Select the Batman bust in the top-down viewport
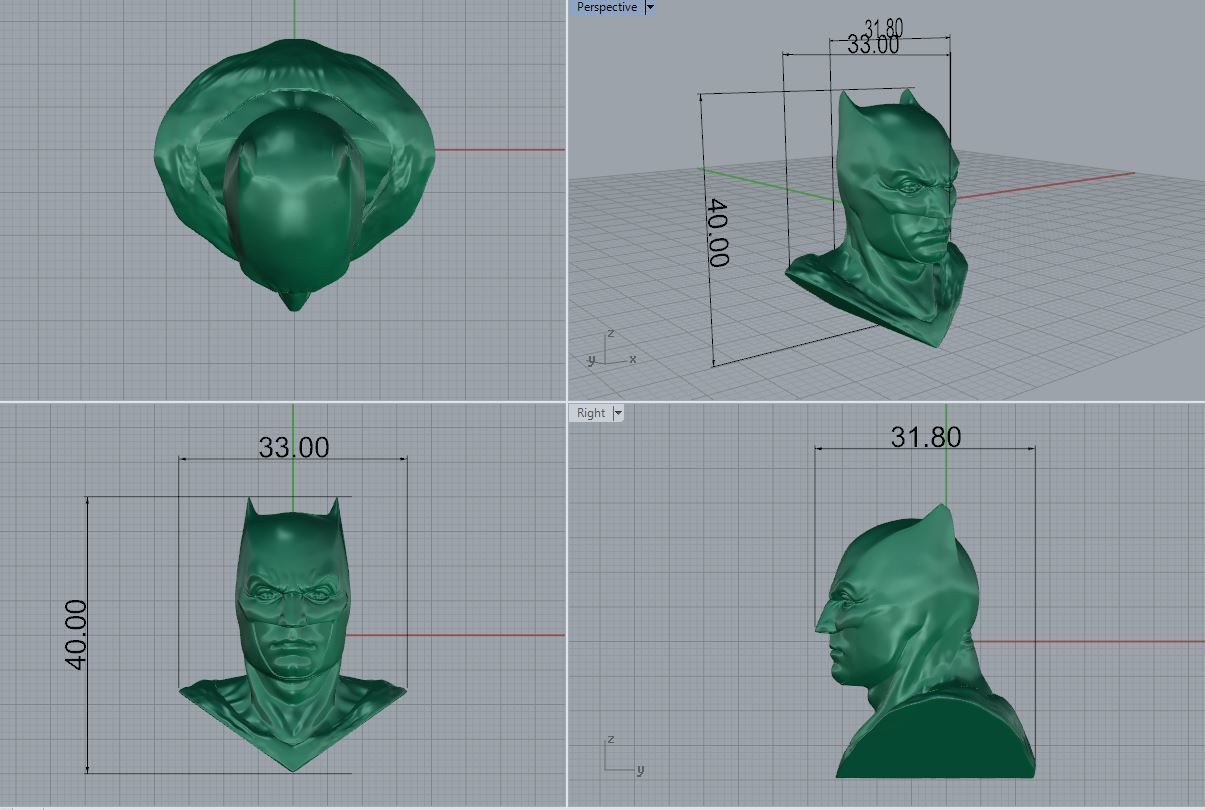This screenshot has width=1205, height=810. coord(295,175)
